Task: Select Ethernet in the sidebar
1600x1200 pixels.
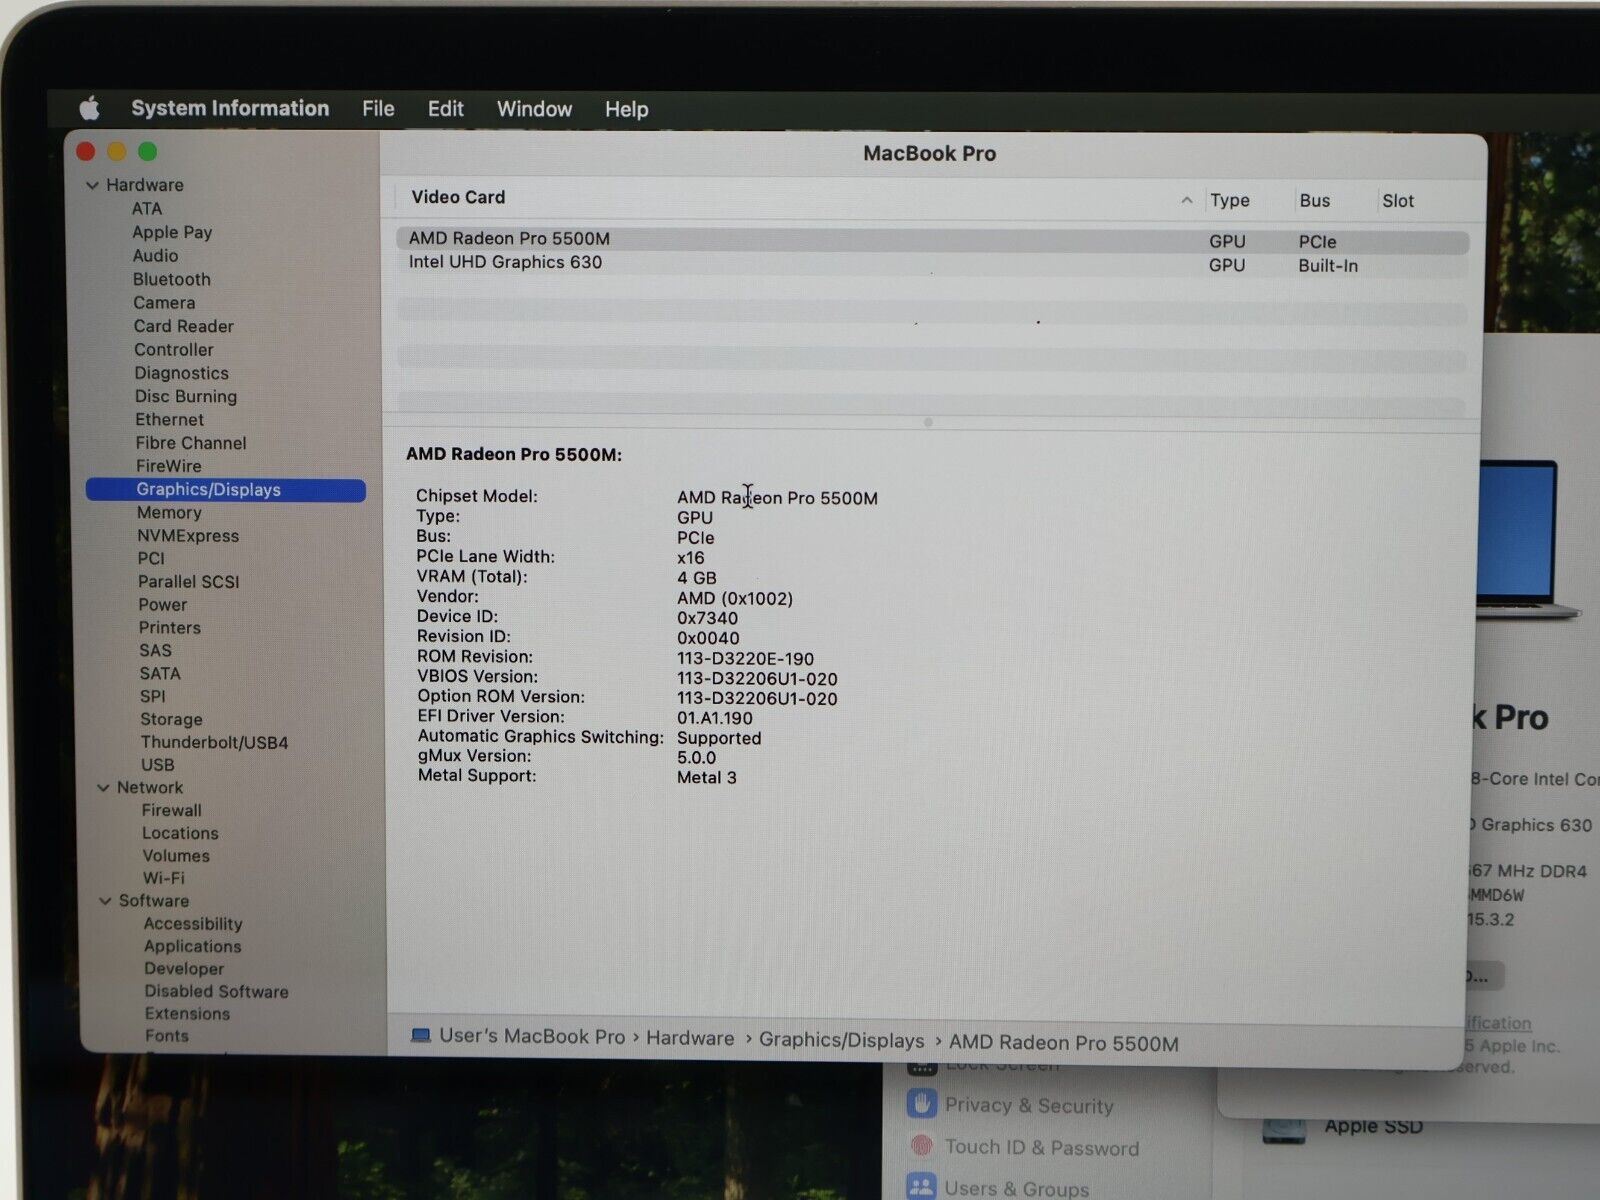Action: tap(170, 419)
